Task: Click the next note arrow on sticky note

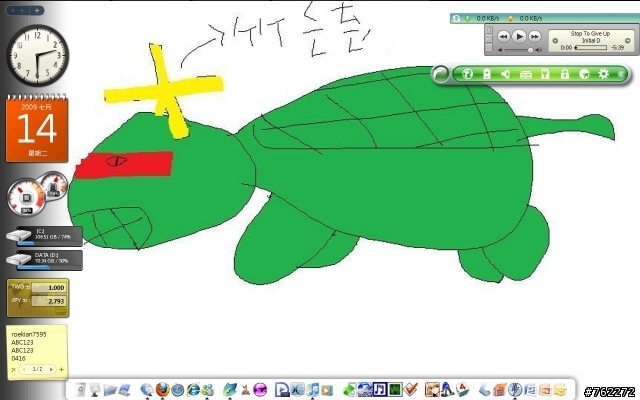Action: 51,369
